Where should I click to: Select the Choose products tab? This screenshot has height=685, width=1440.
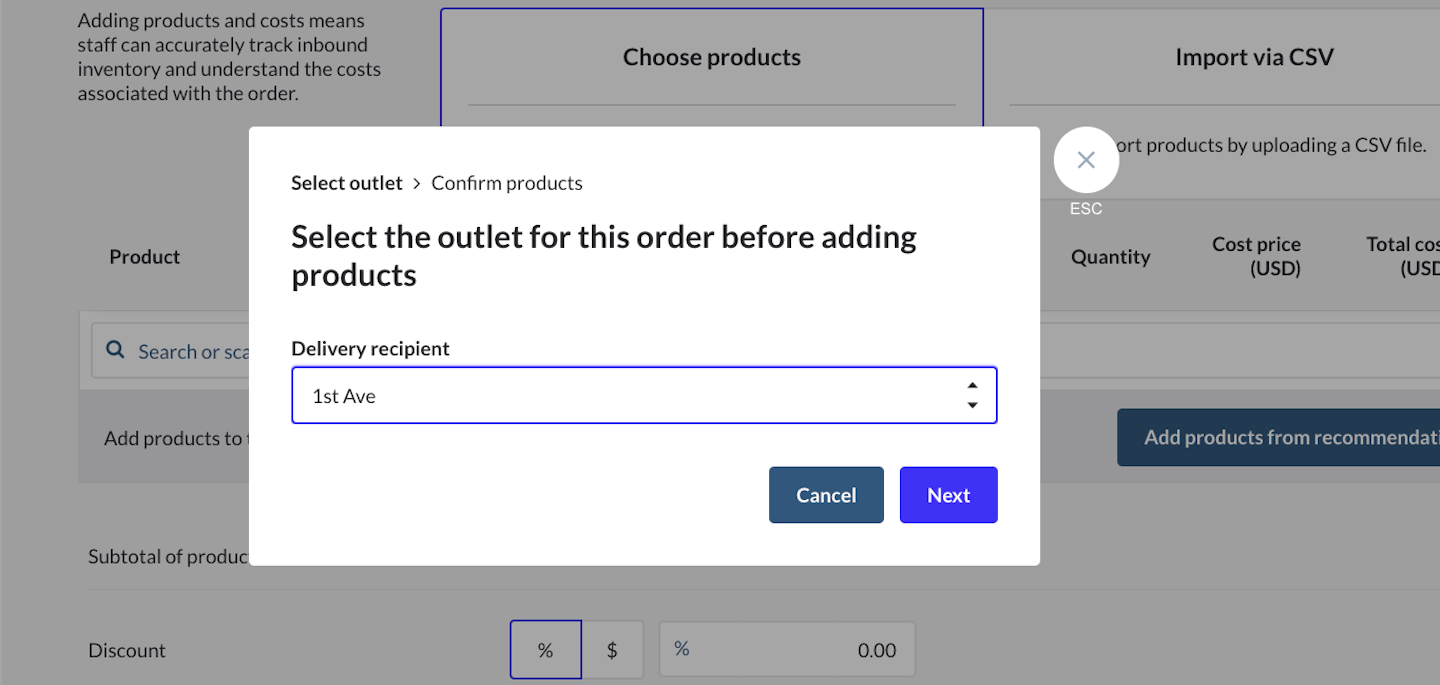(x=711, y=58)
